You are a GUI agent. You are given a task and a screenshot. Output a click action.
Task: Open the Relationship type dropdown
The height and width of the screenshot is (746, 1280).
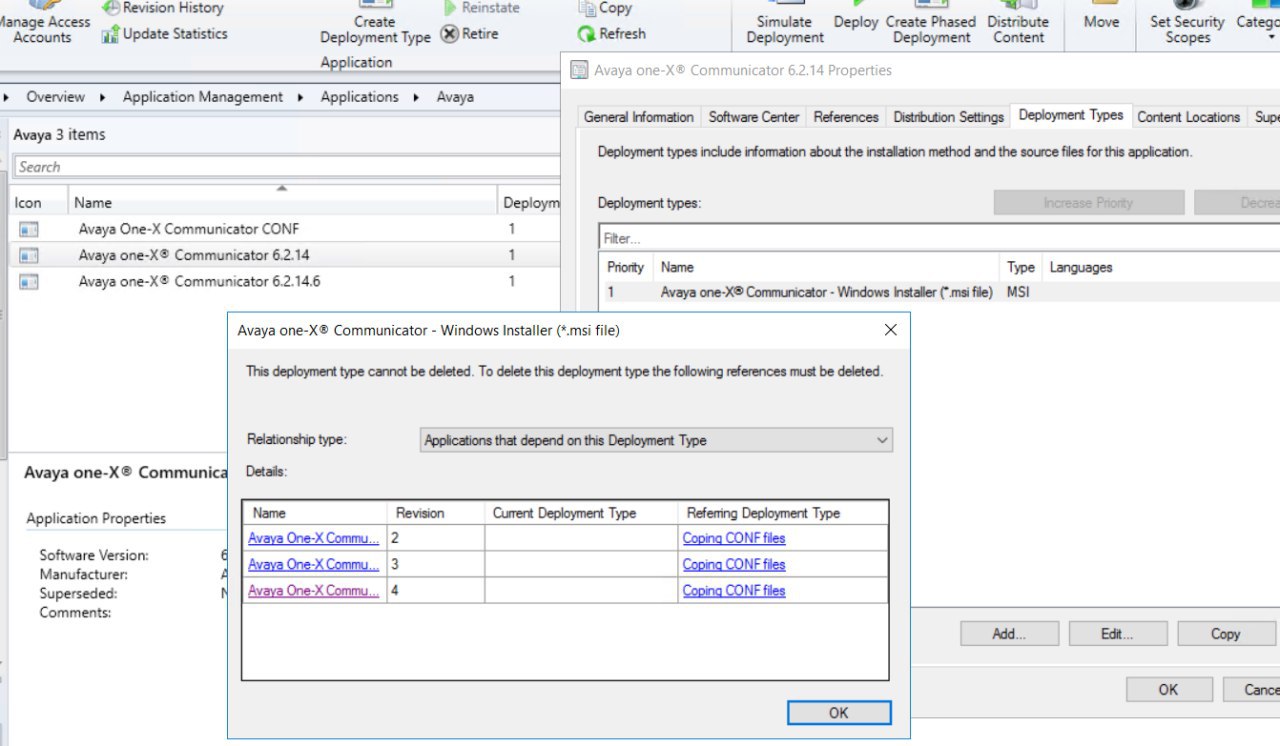(x=656, y=440)
